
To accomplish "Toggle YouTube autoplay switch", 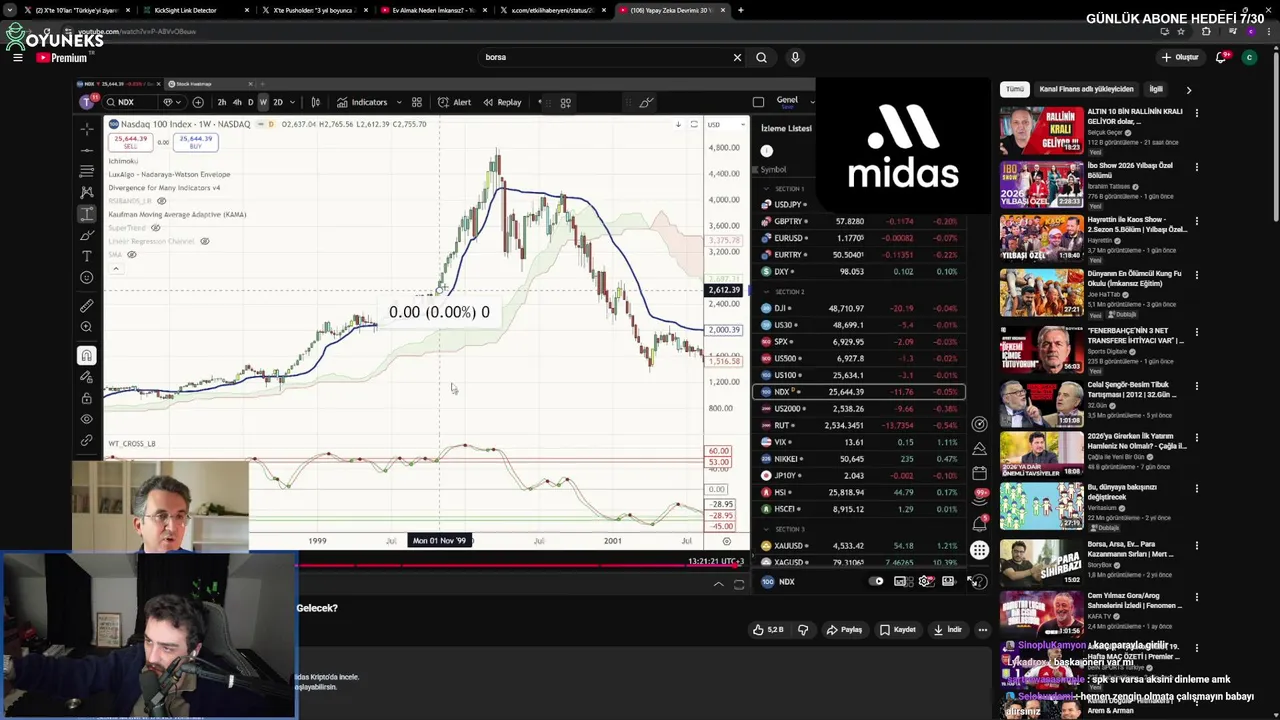I will pos(876,581).
